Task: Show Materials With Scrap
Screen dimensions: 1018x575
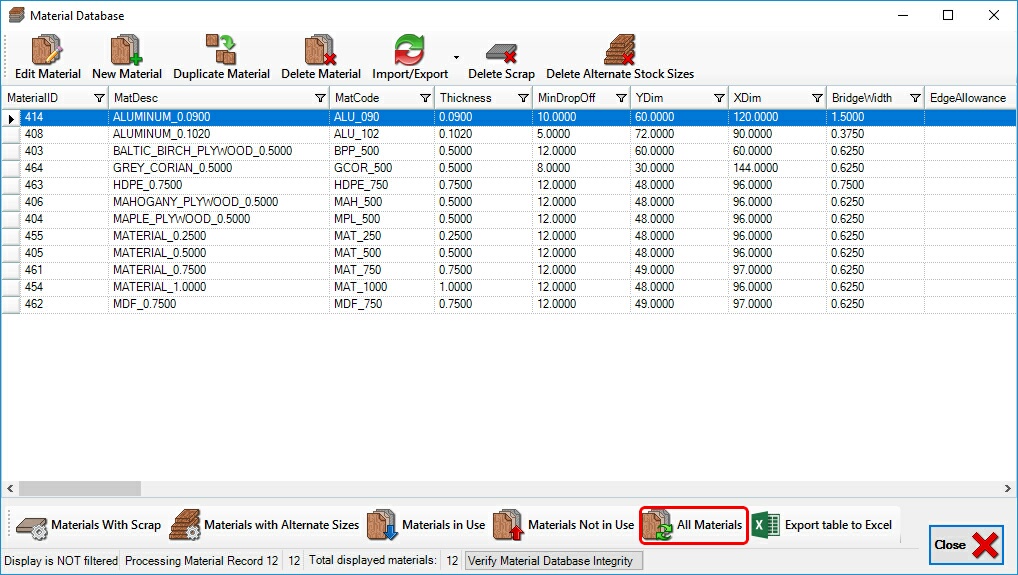Action: 88,525
